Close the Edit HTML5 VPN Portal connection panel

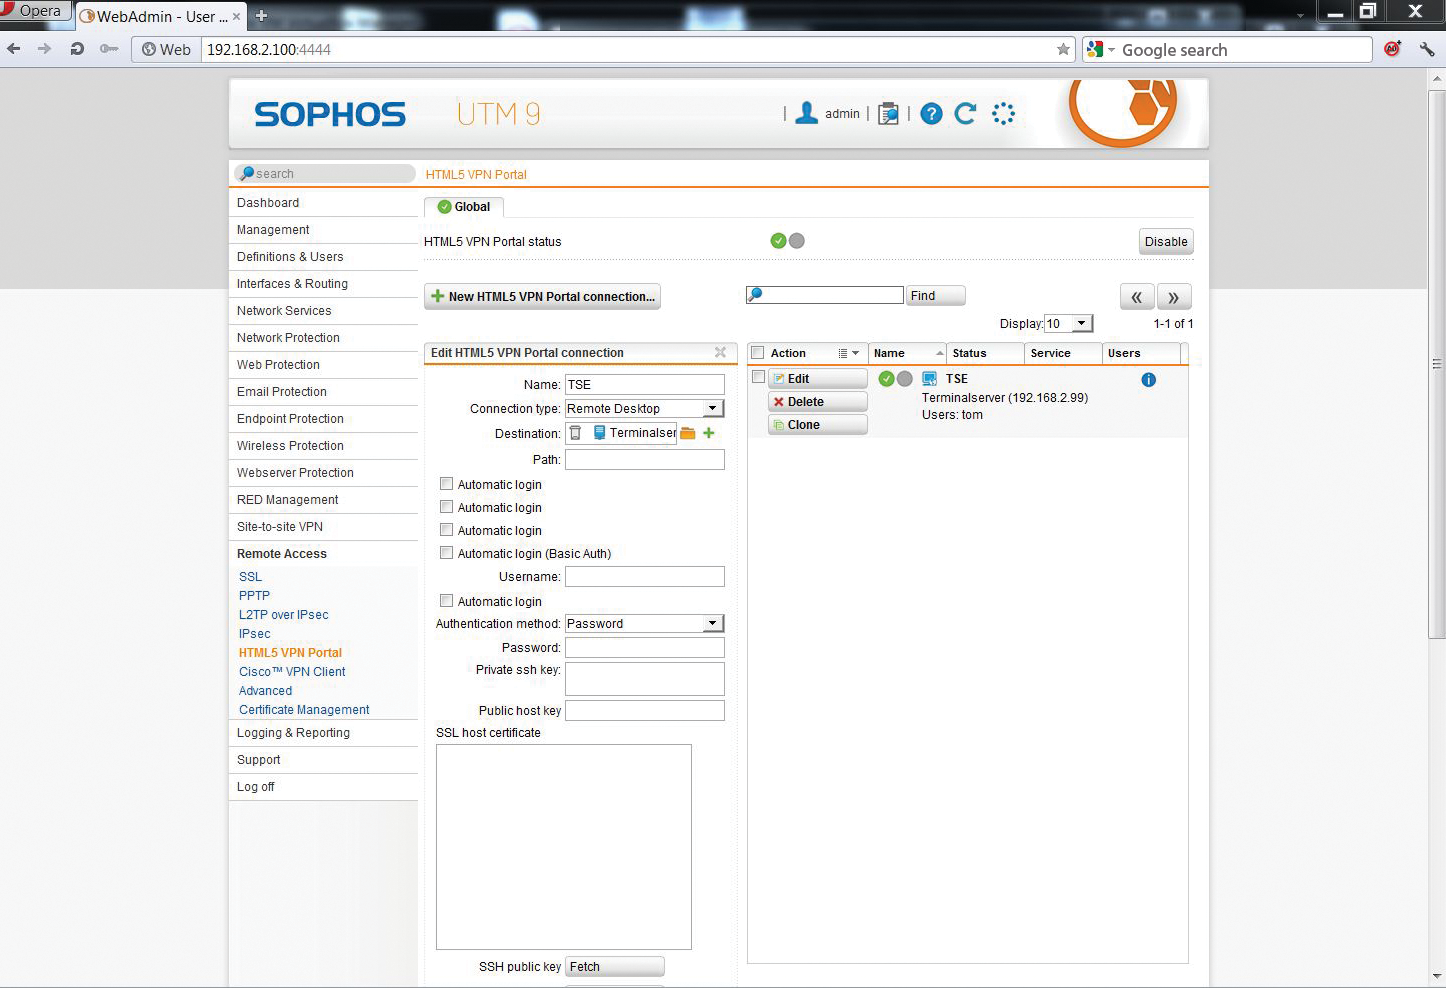click(720, 352)
